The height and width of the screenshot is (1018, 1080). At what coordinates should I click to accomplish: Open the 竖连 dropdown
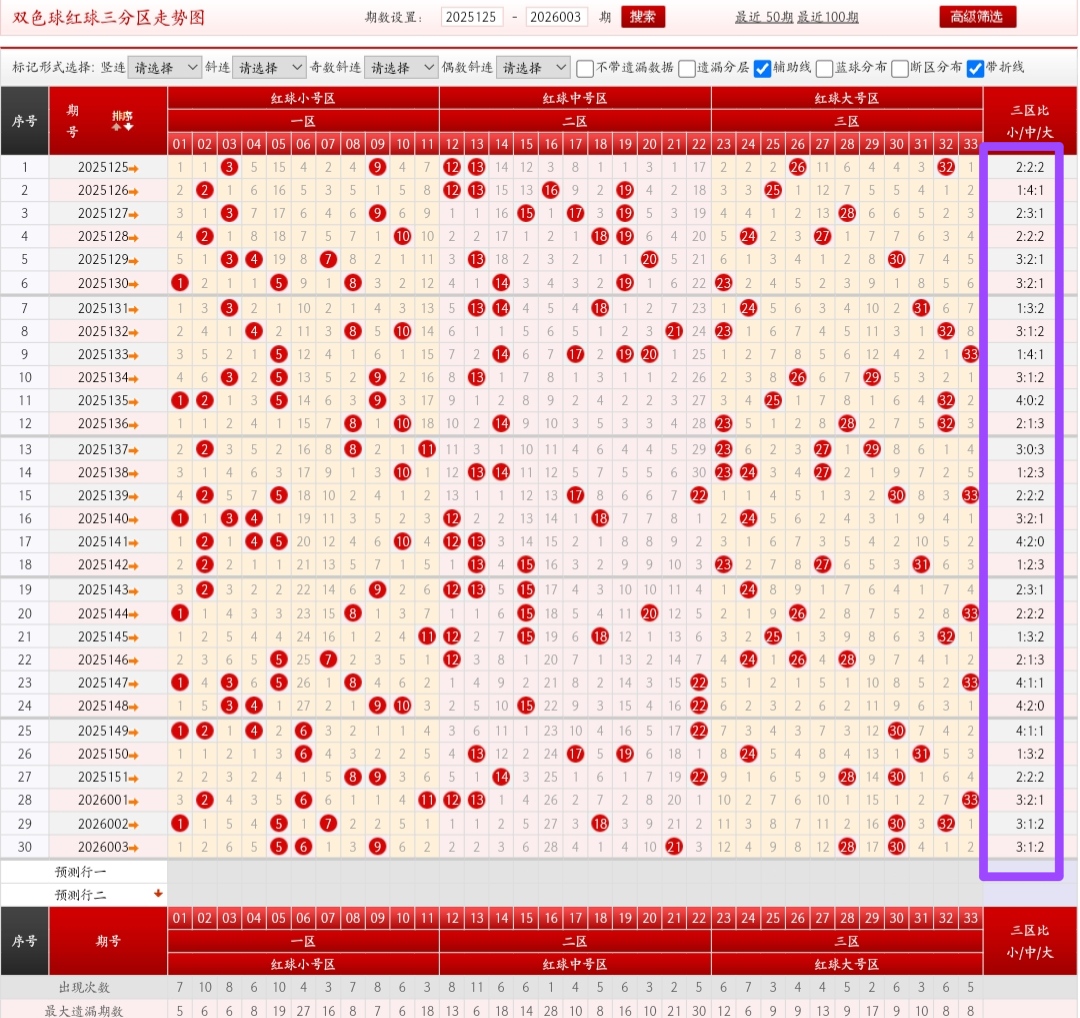click(x=165, y=68)
